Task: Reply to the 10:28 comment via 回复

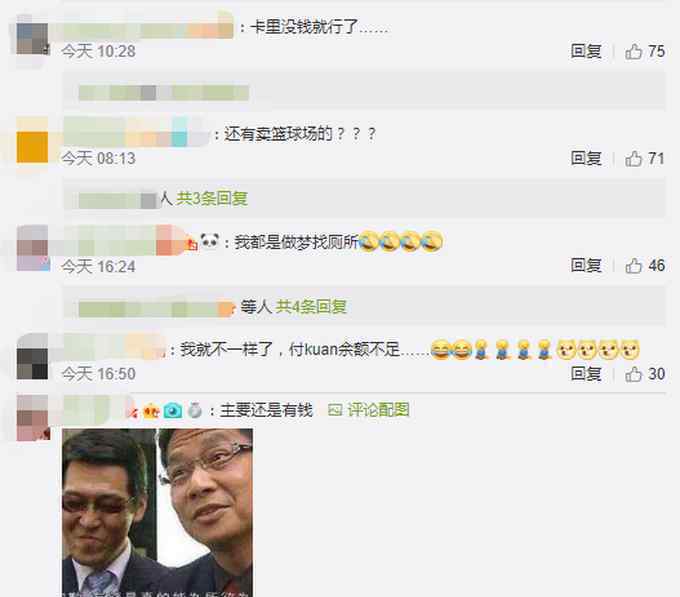Action: [x=586, y=51]
